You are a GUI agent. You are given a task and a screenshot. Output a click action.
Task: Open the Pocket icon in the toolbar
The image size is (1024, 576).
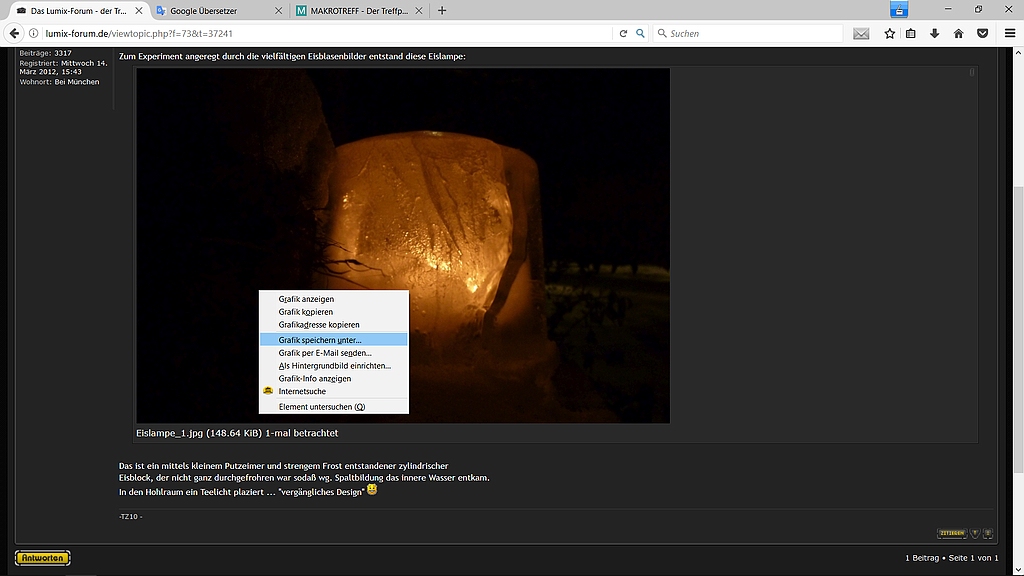(982, 32)
